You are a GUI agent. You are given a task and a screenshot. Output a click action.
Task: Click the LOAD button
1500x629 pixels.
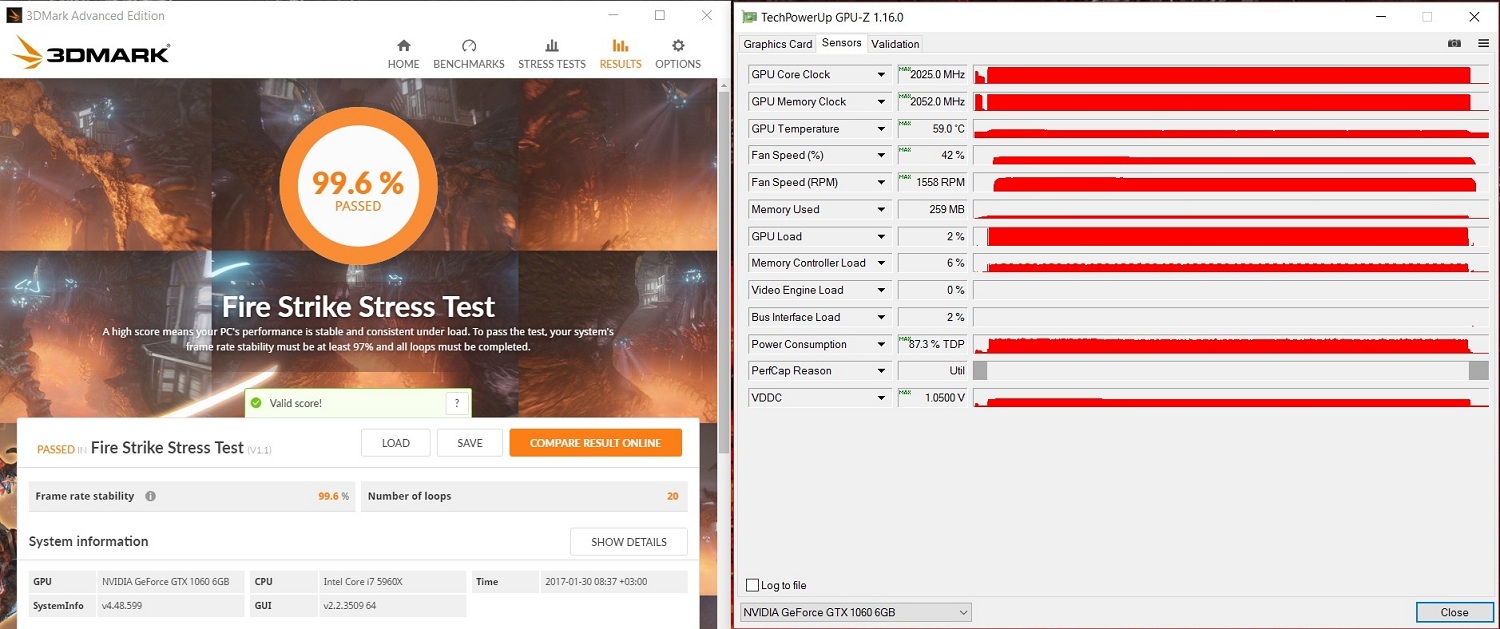click(x=396, y=443)
